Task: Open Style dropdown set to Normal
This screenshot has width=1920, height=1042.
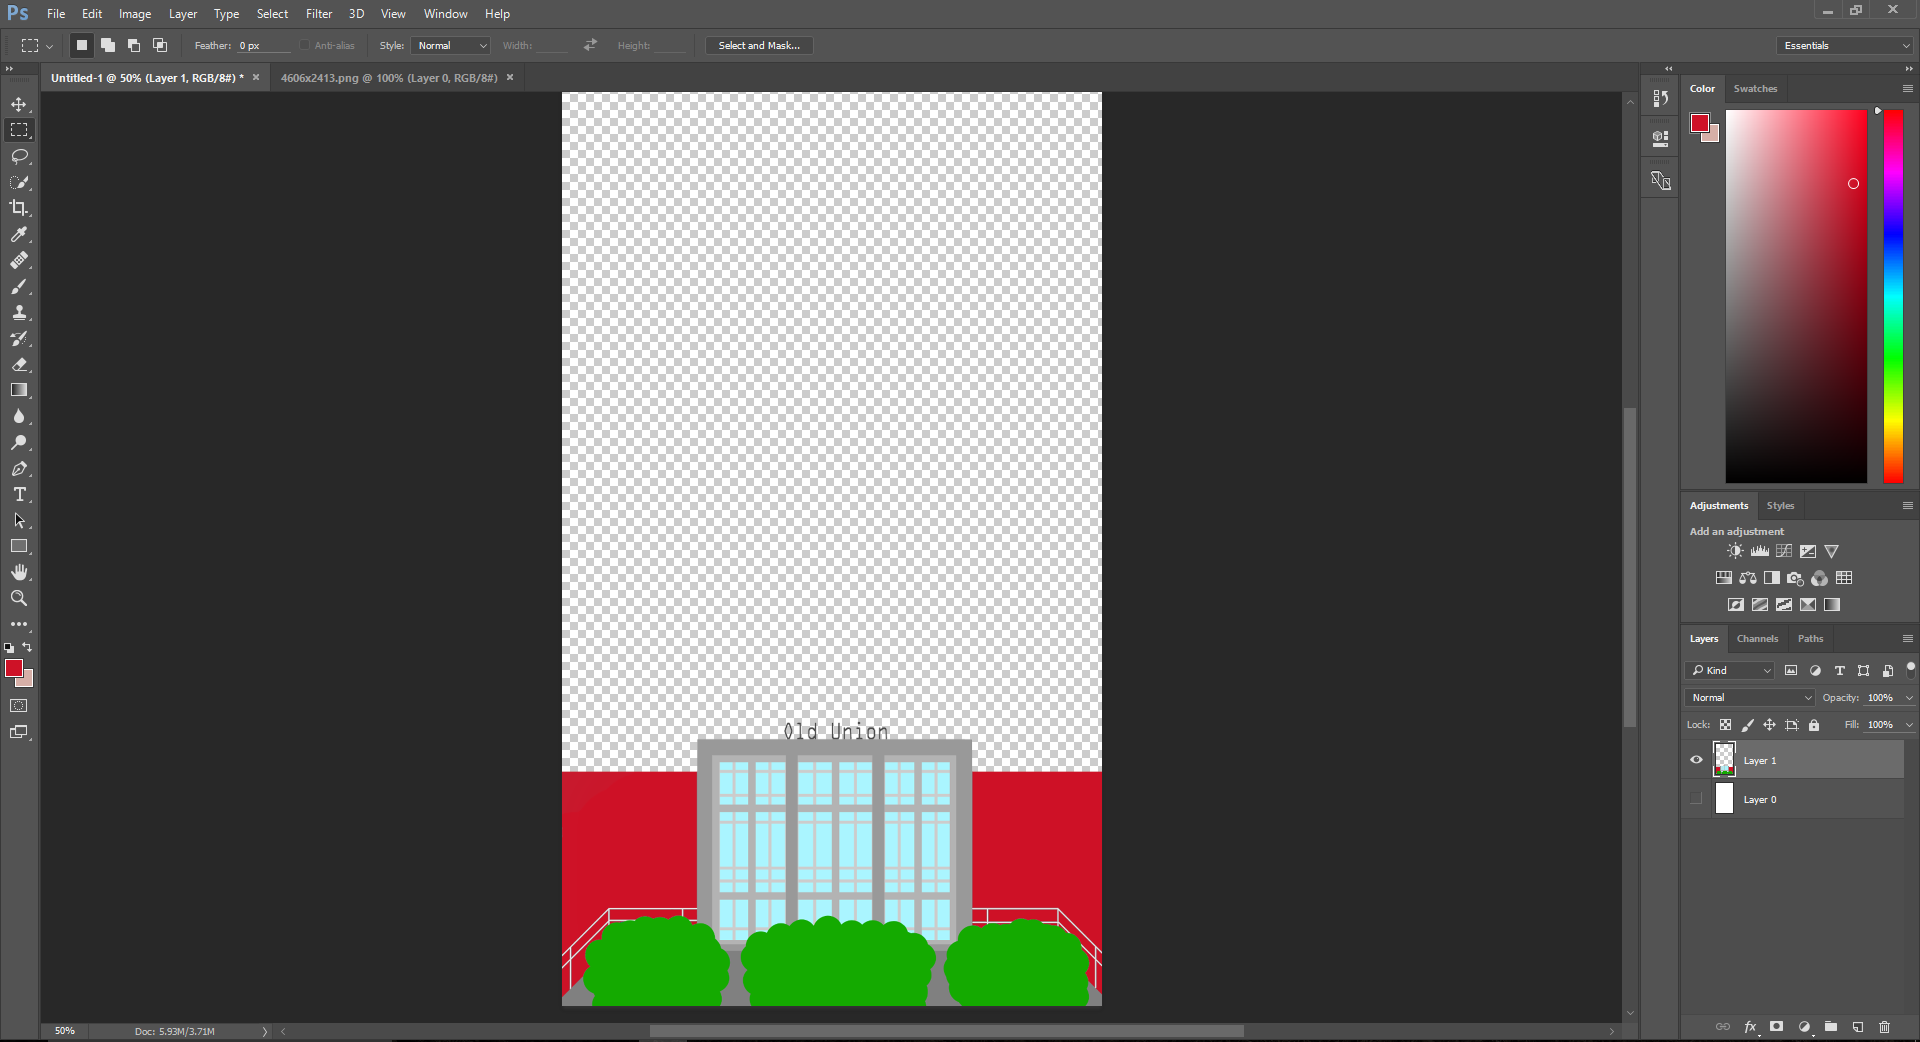Action: [x=450, y=46]
